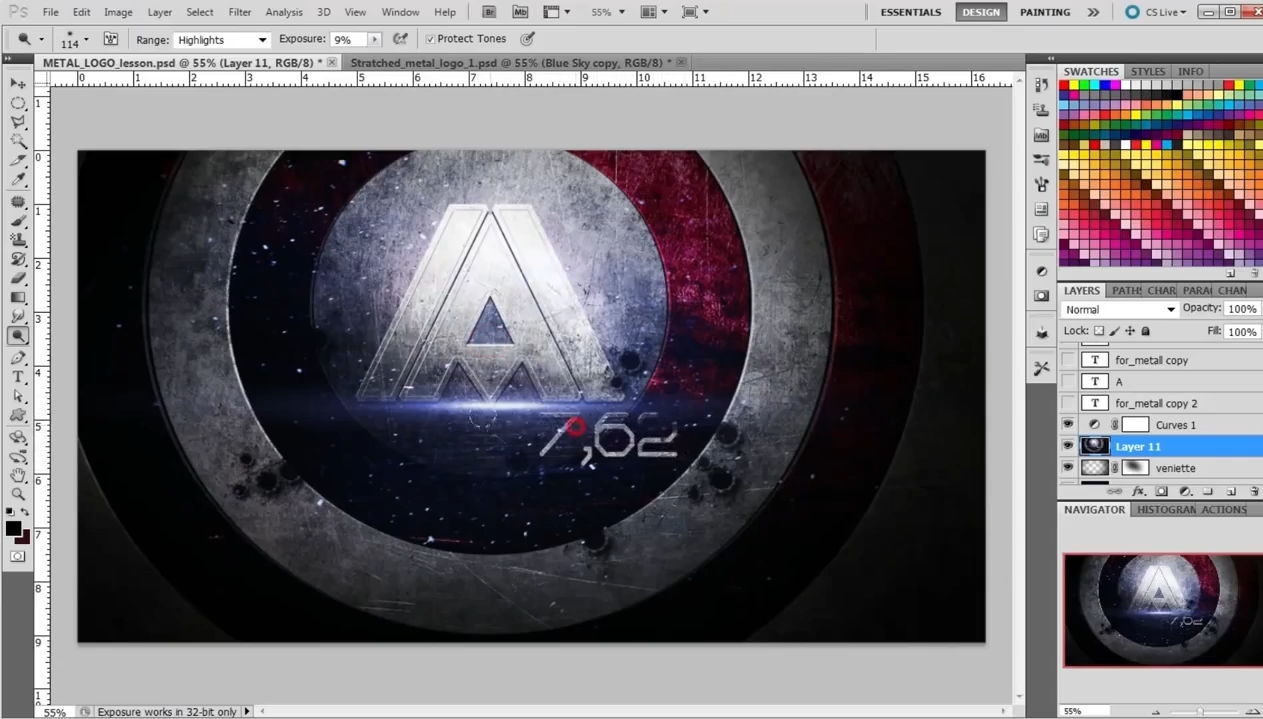This screenshot has width=1263, height=719.
Task: Toggle lock transparent pixels
Action: 1098,331
